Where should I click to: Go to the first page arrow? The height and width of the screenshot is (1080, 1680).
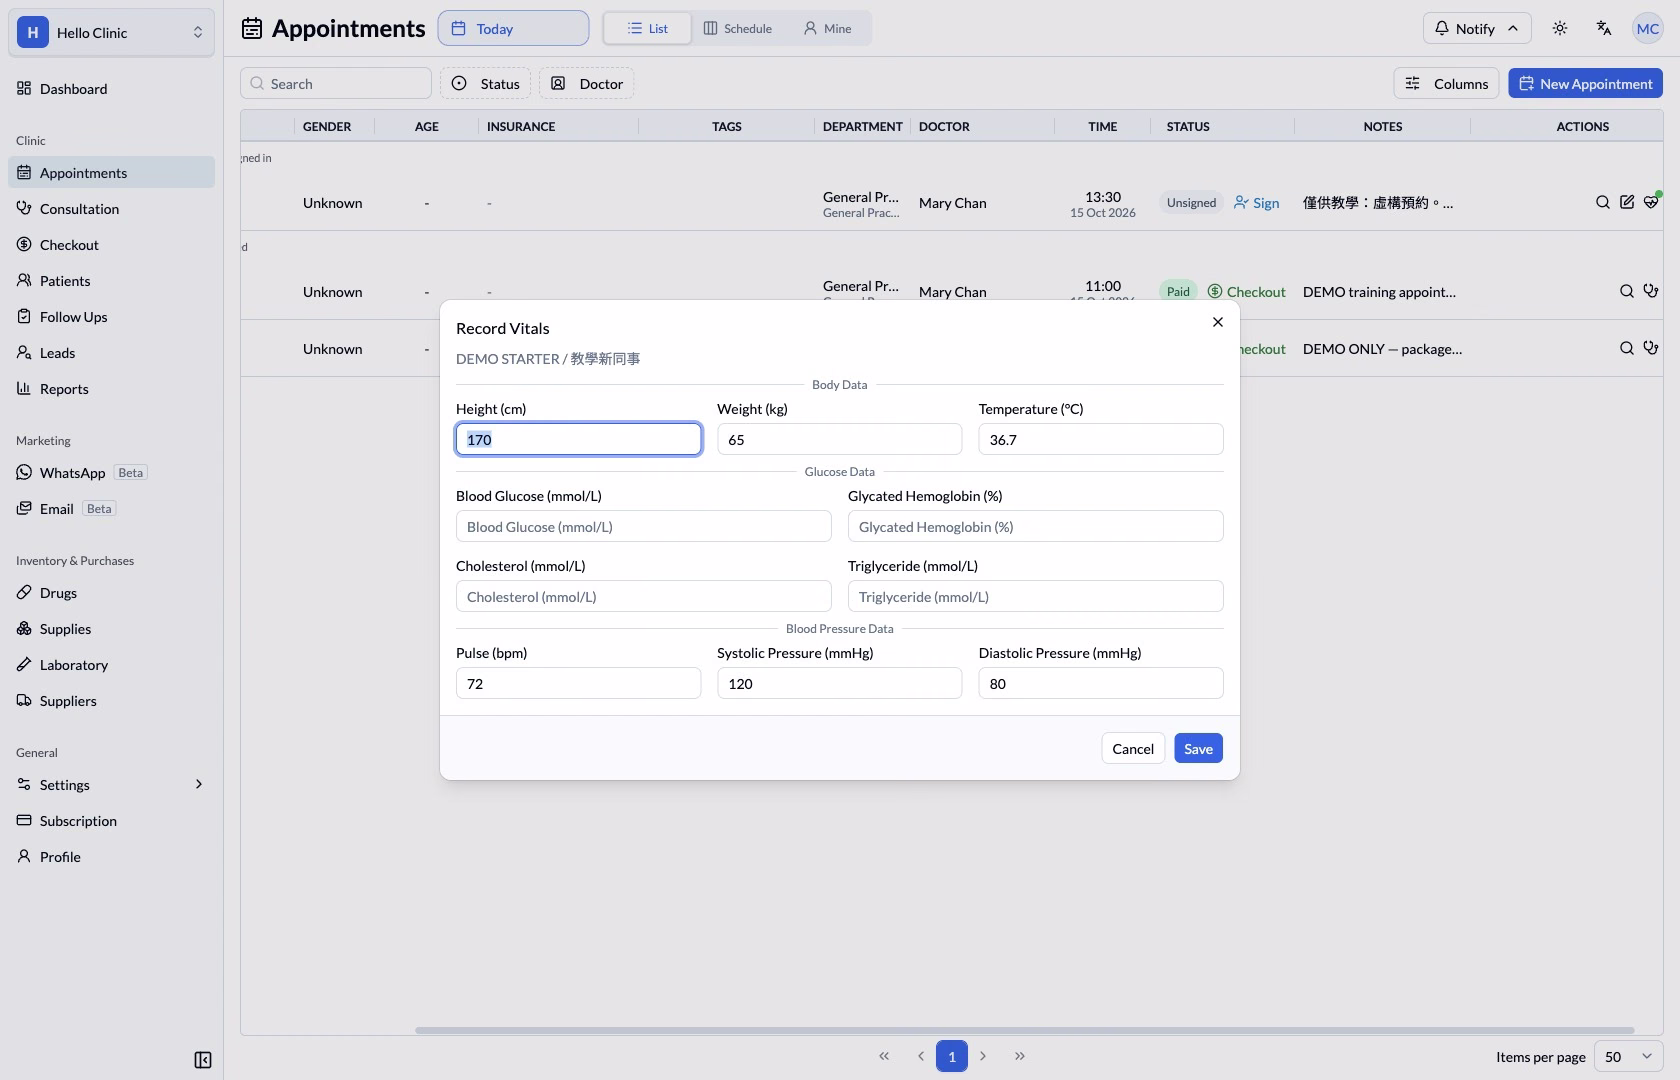884,1056
